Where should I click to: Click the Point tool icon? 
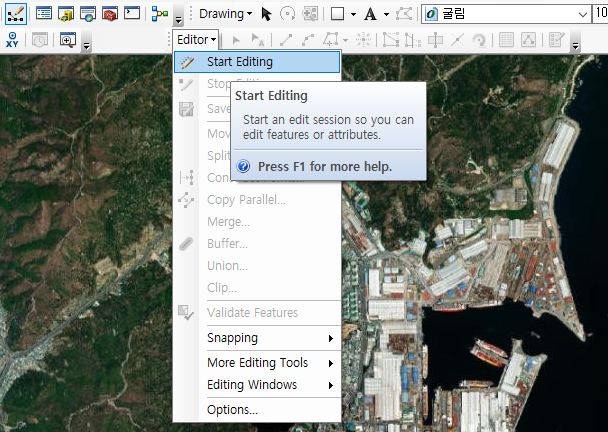pyautogui.click(x=363, y=40)
